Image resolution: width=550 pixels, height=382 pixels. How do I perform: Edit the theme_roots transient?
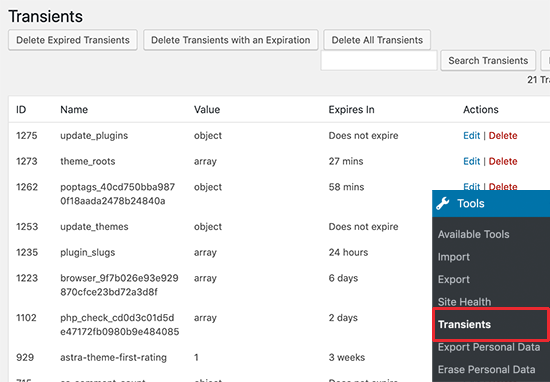pos(471,161)
